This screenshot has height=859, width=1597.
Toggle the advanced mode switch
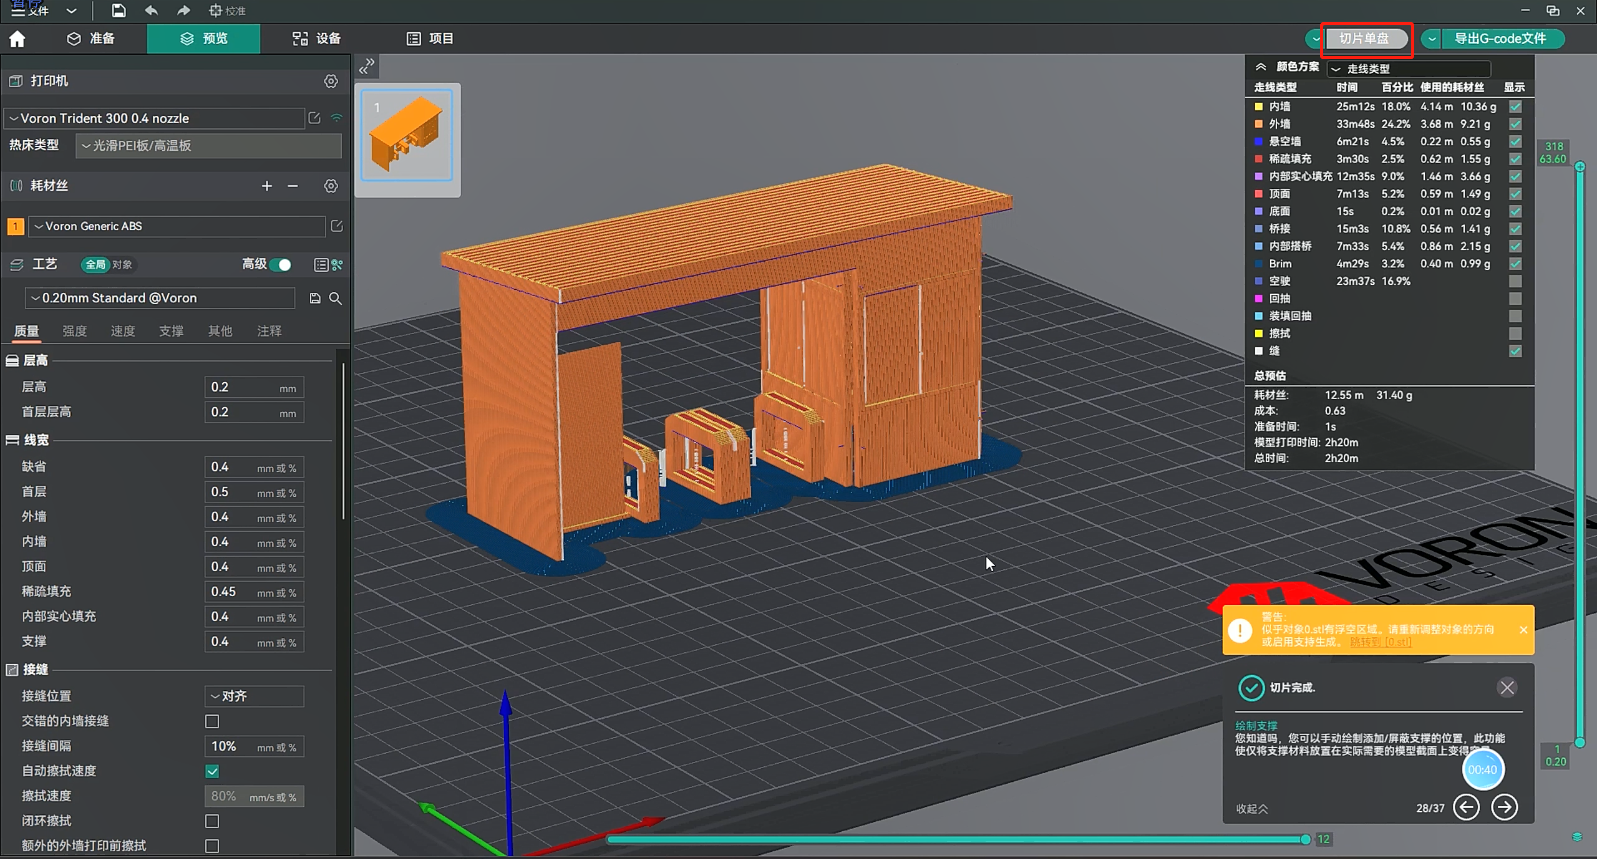point(283,265)
